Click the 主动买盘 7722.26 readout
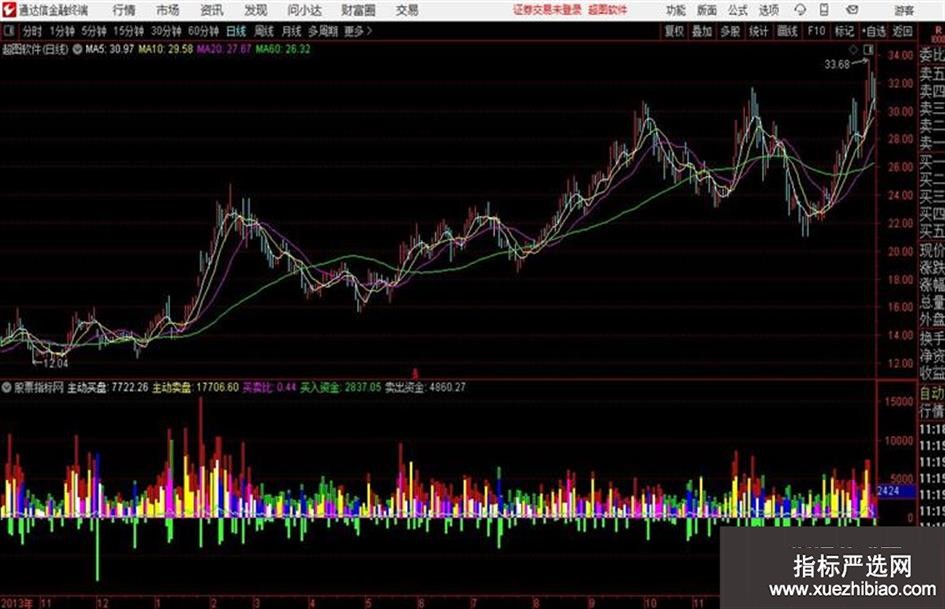This screenshot has height=609, width=945. pyautogui.click(x=108, y=387)
